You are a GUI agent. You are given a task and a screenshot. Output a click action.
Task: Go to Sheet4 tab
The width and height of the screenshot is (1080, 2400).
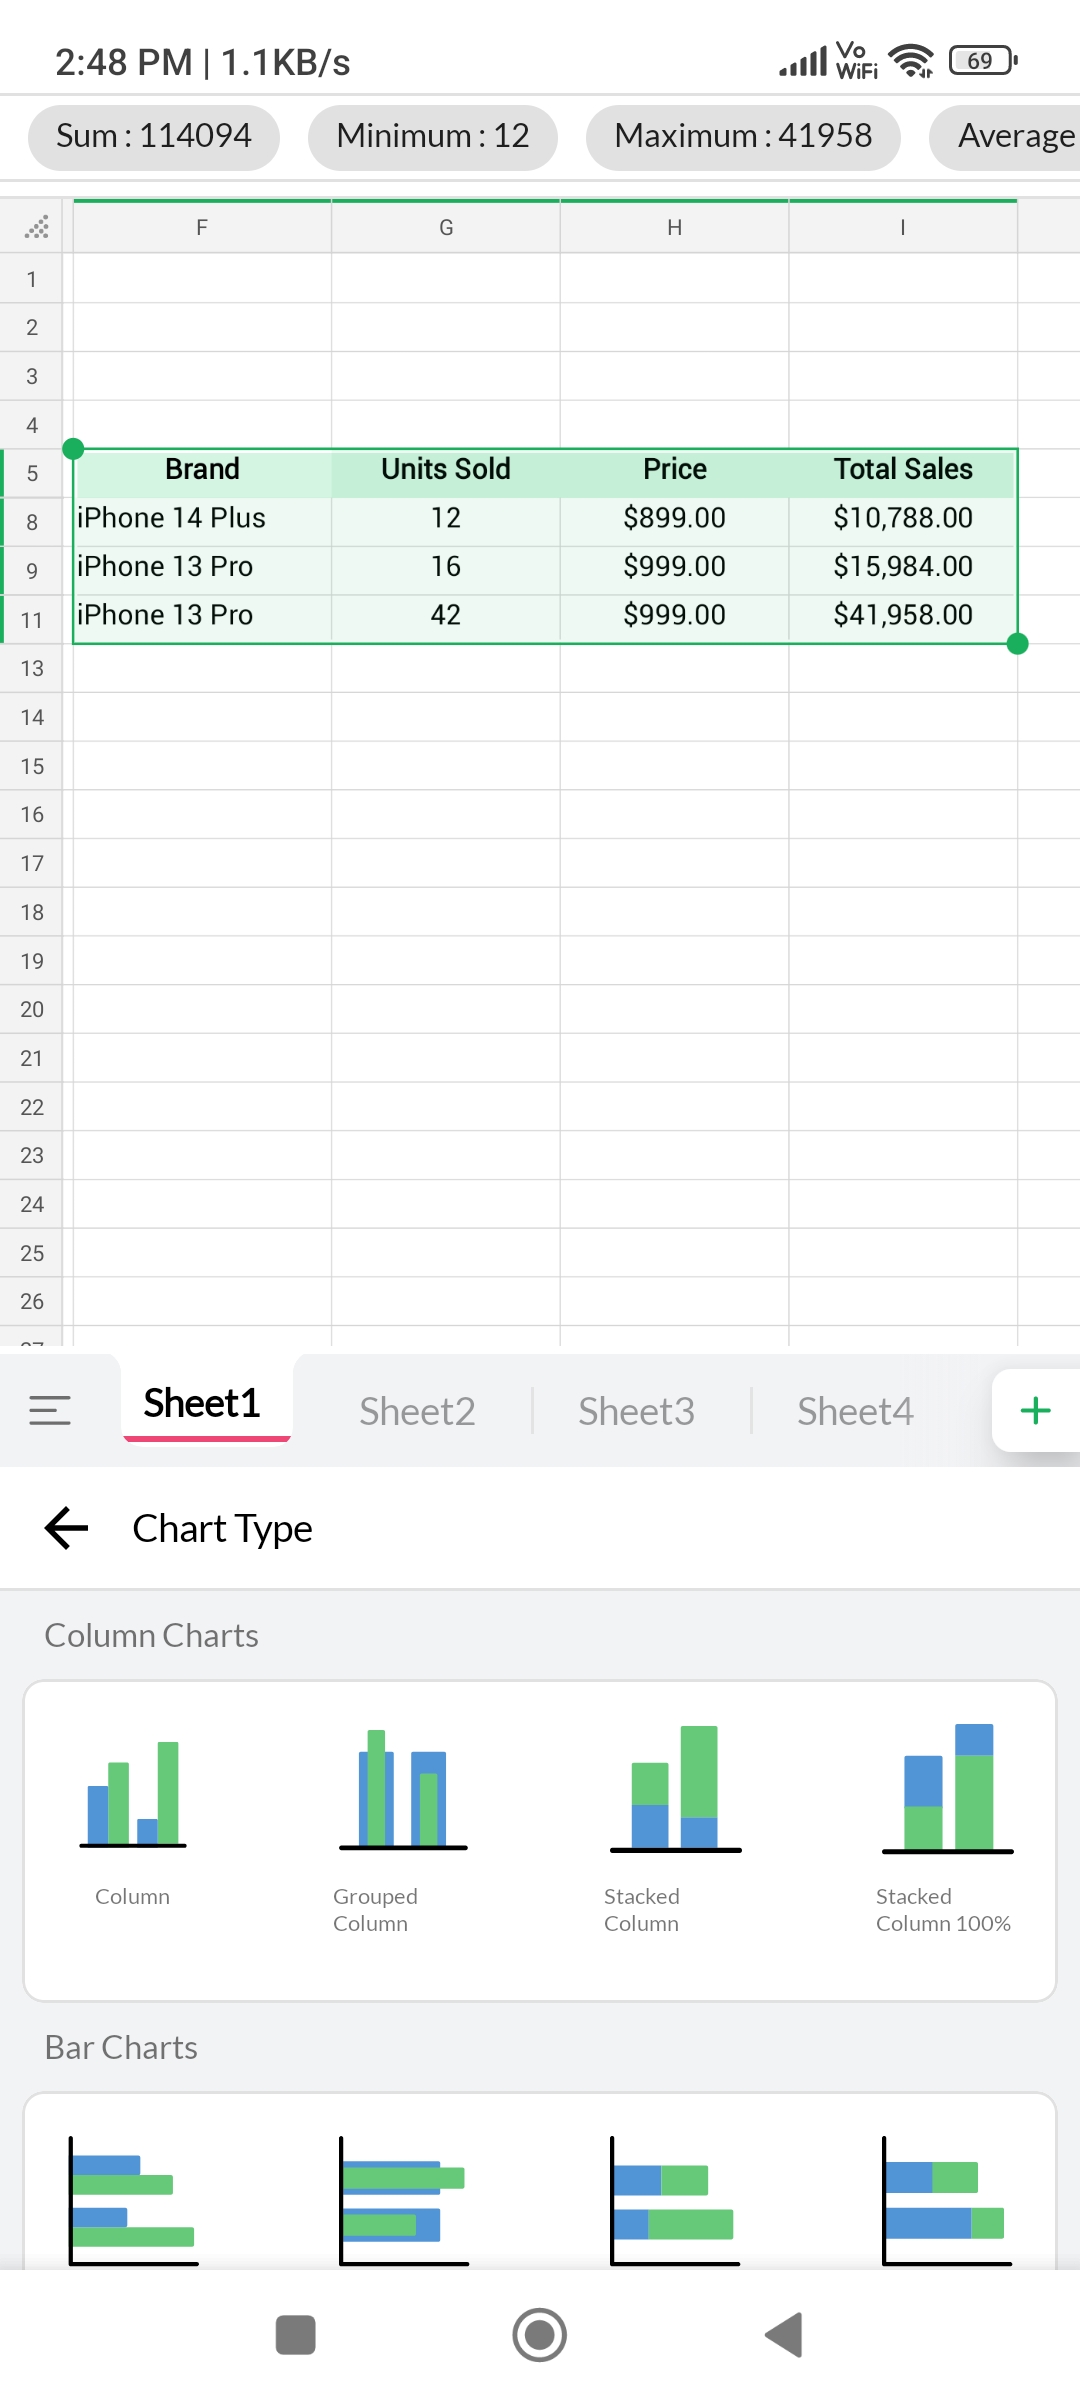pyautogui.click(x=855, y=1411)
